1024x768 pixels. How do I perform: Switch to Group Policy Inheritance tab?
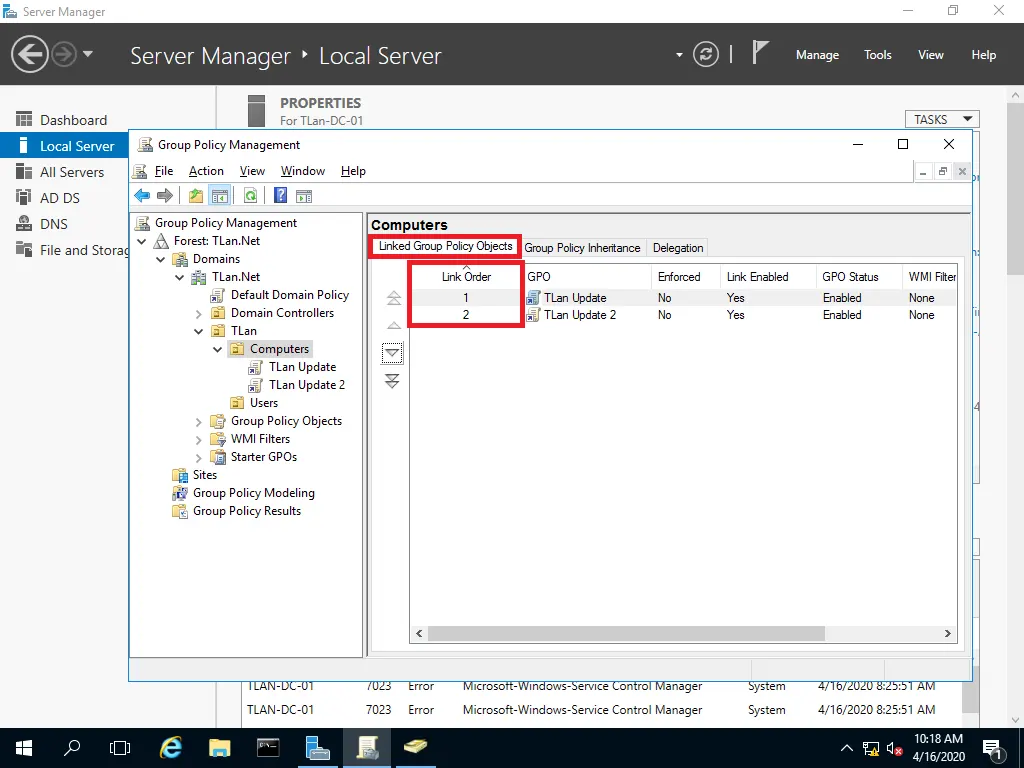pos(582,248)
